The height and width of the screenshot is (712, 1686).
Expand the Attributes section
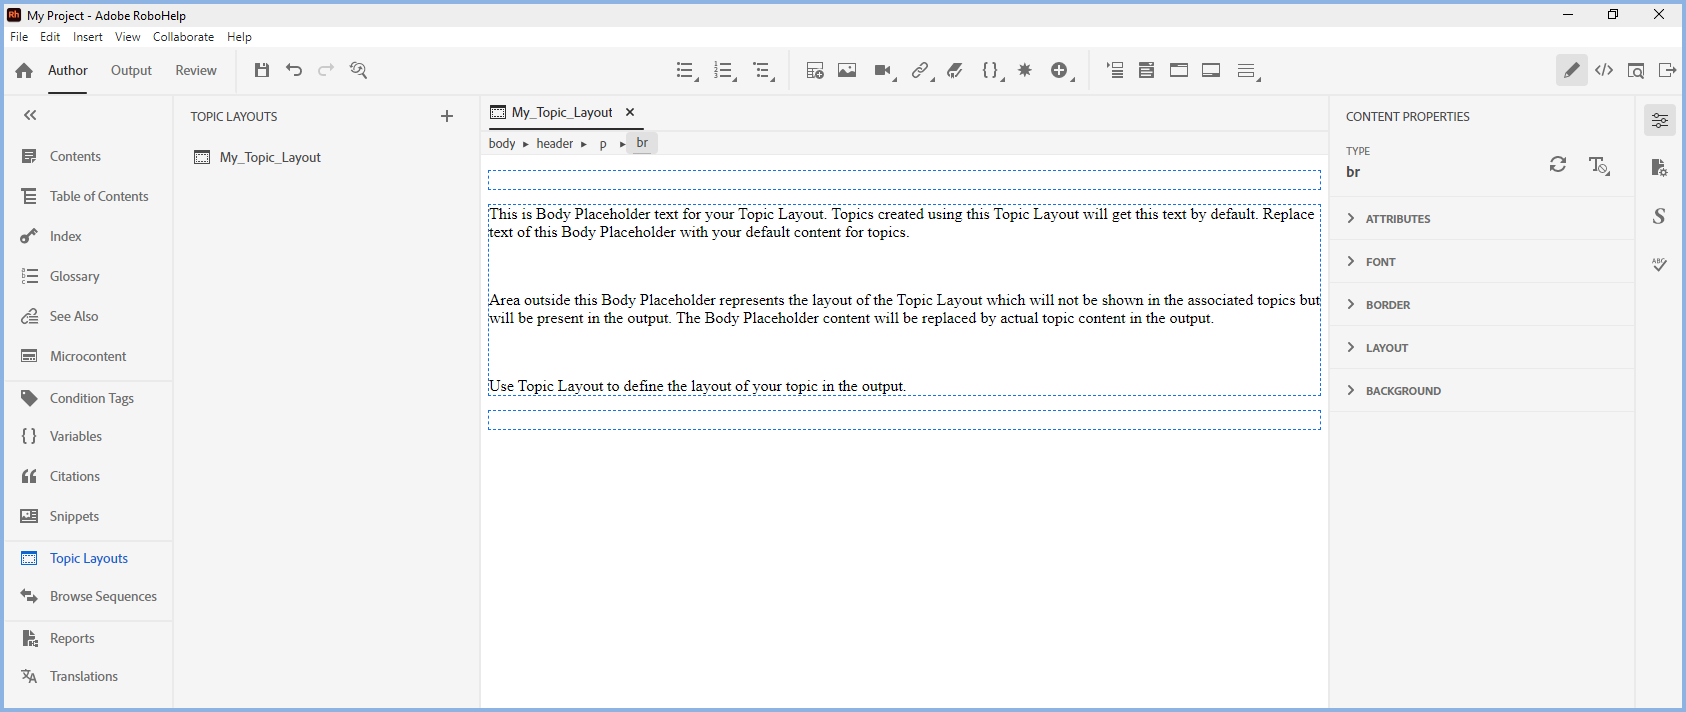click(1397, 219)
